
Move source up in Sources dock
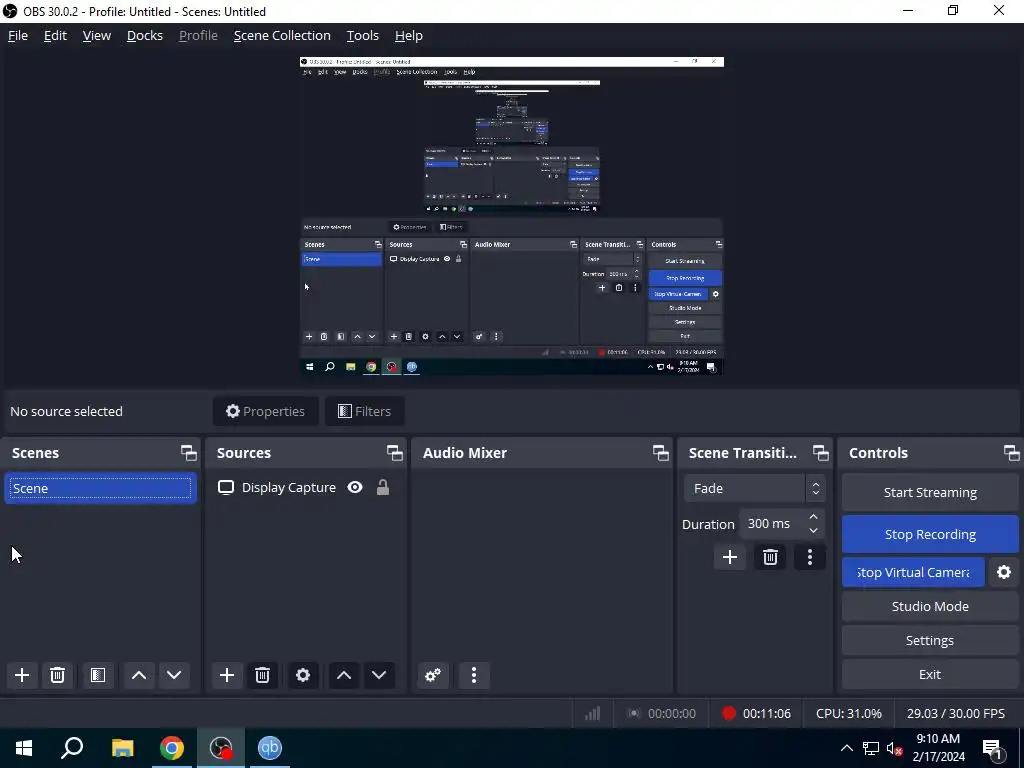point(344,675)
